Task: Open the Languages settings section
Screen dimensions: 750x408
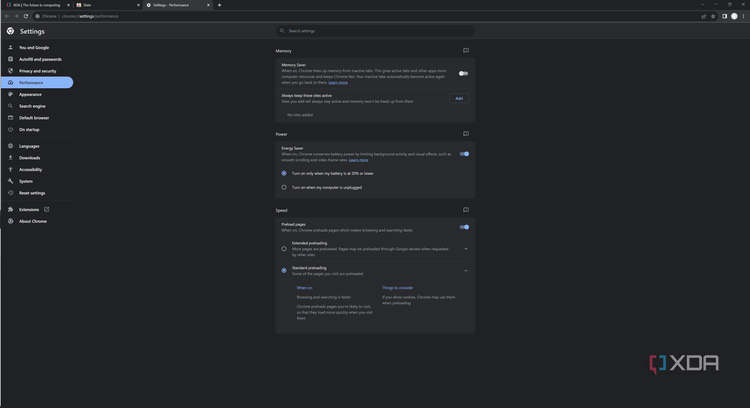Action: [x=29, y=146]
